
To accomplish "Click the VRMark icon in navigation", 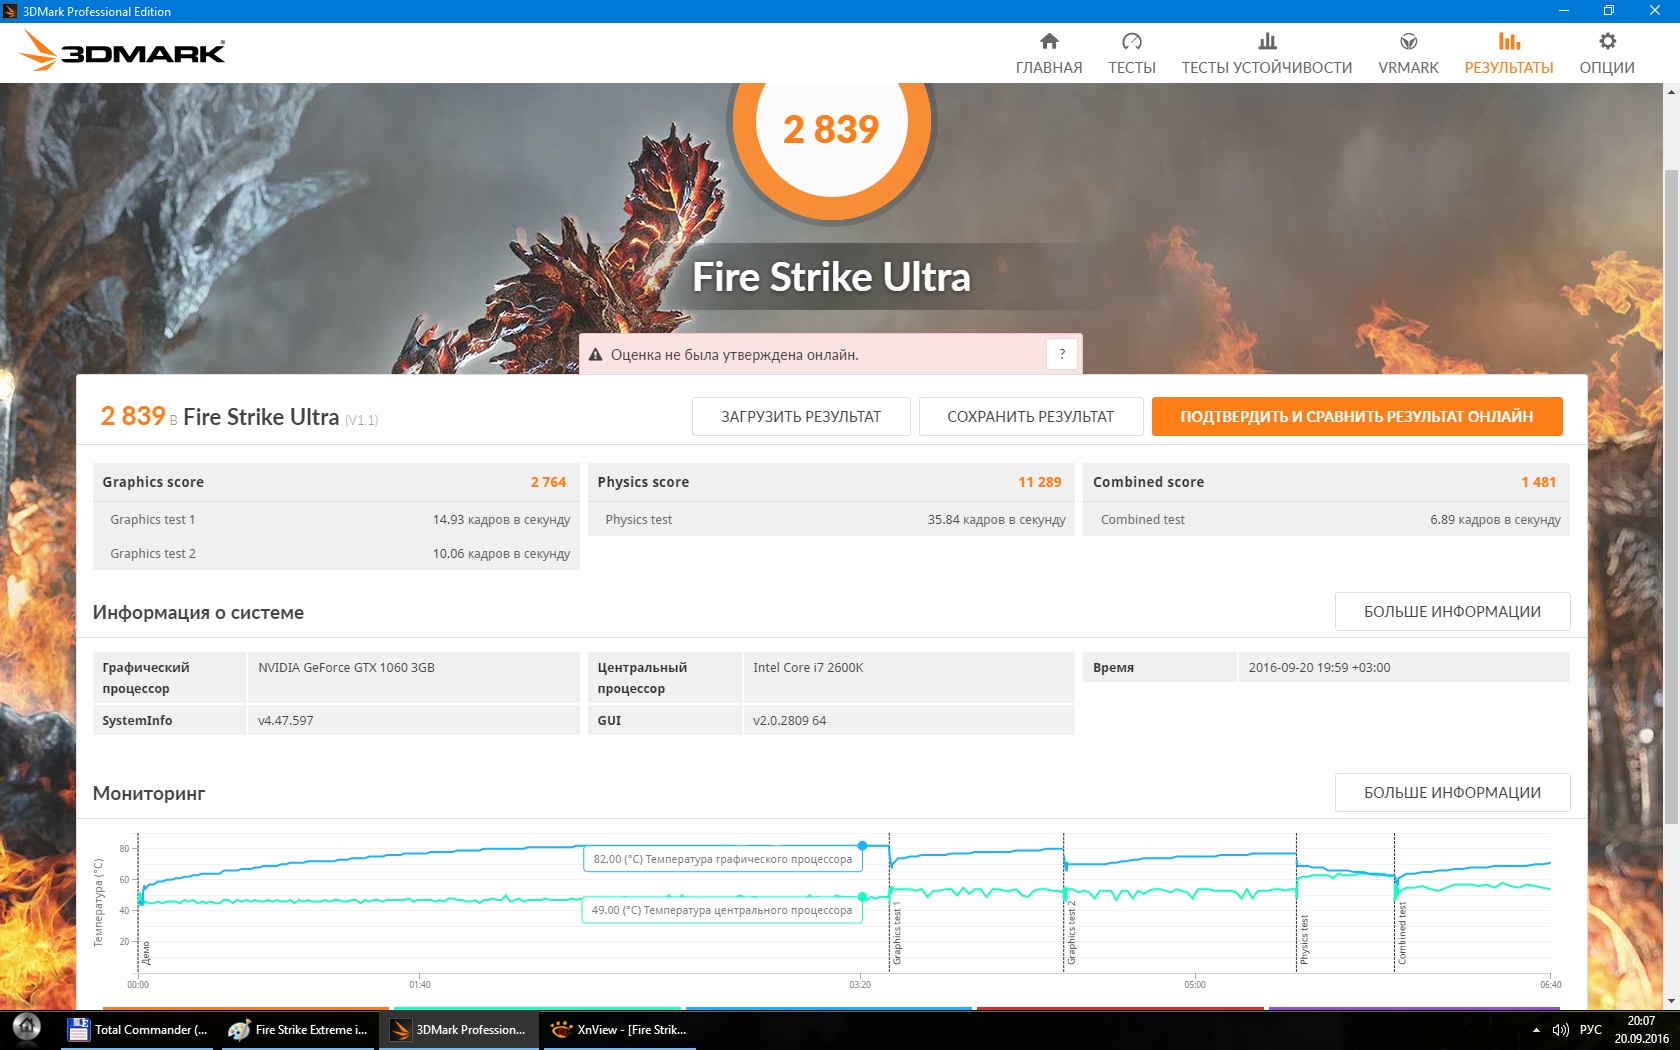I will tap(1408, 42).
